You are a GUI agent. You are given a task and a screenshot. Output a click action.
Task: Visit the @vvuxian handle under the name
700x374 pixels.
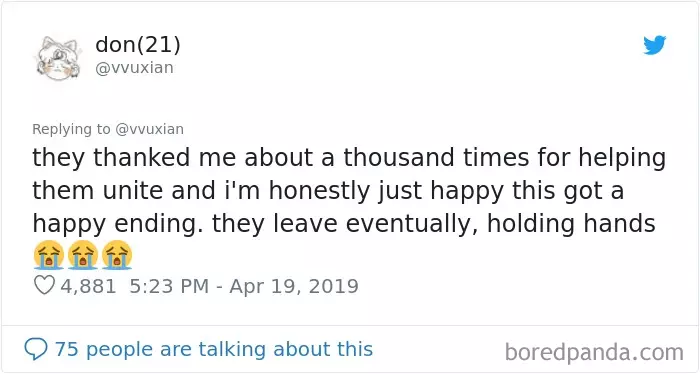pos(134,68)
